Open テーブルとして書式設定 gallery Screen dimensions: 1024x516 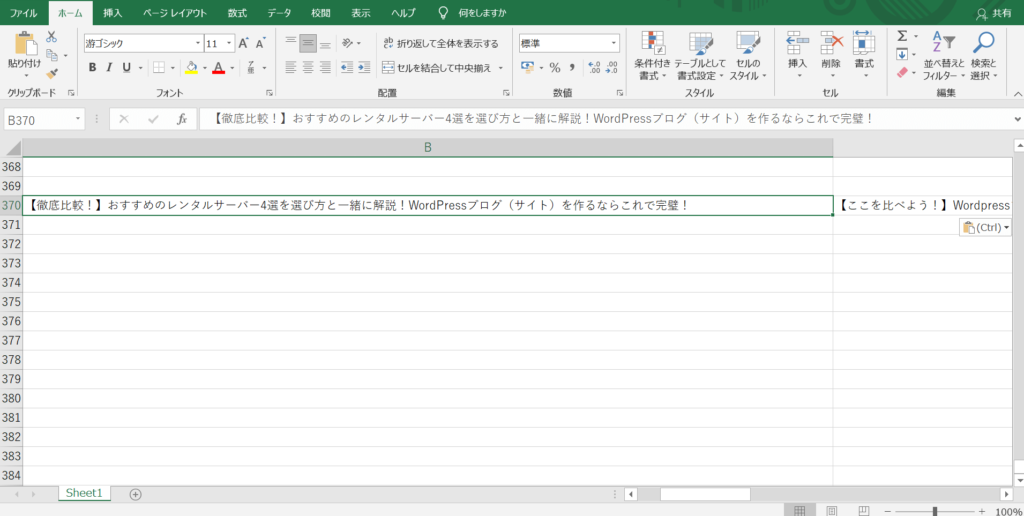(x=699, y=56)
